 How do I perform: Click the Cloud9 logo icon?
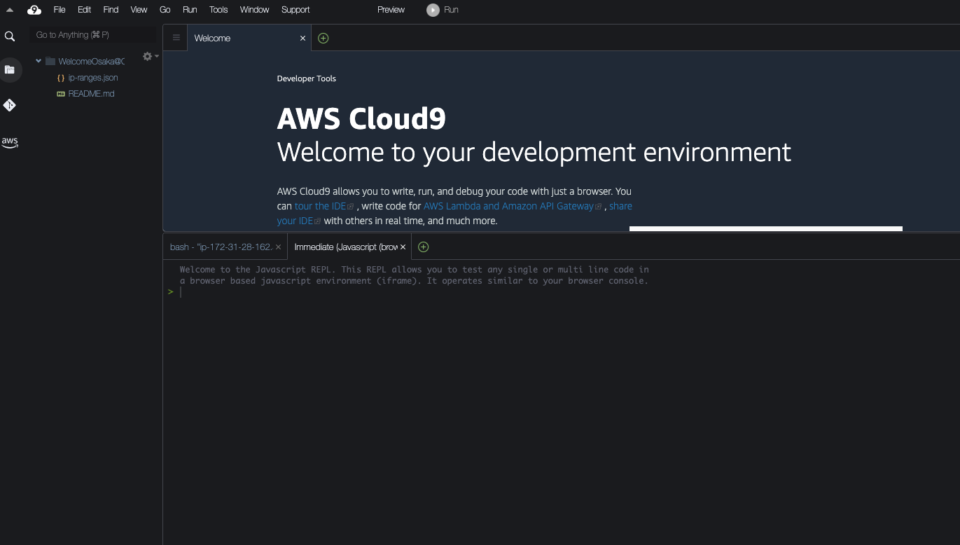(34, 10)
